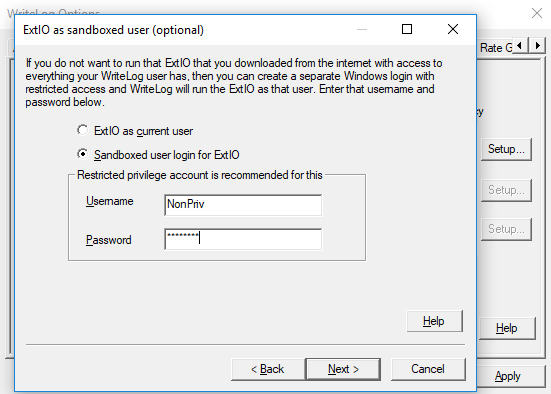
Task: Select Sandboxed user login for ExtIO
Action: coord(158,155)
